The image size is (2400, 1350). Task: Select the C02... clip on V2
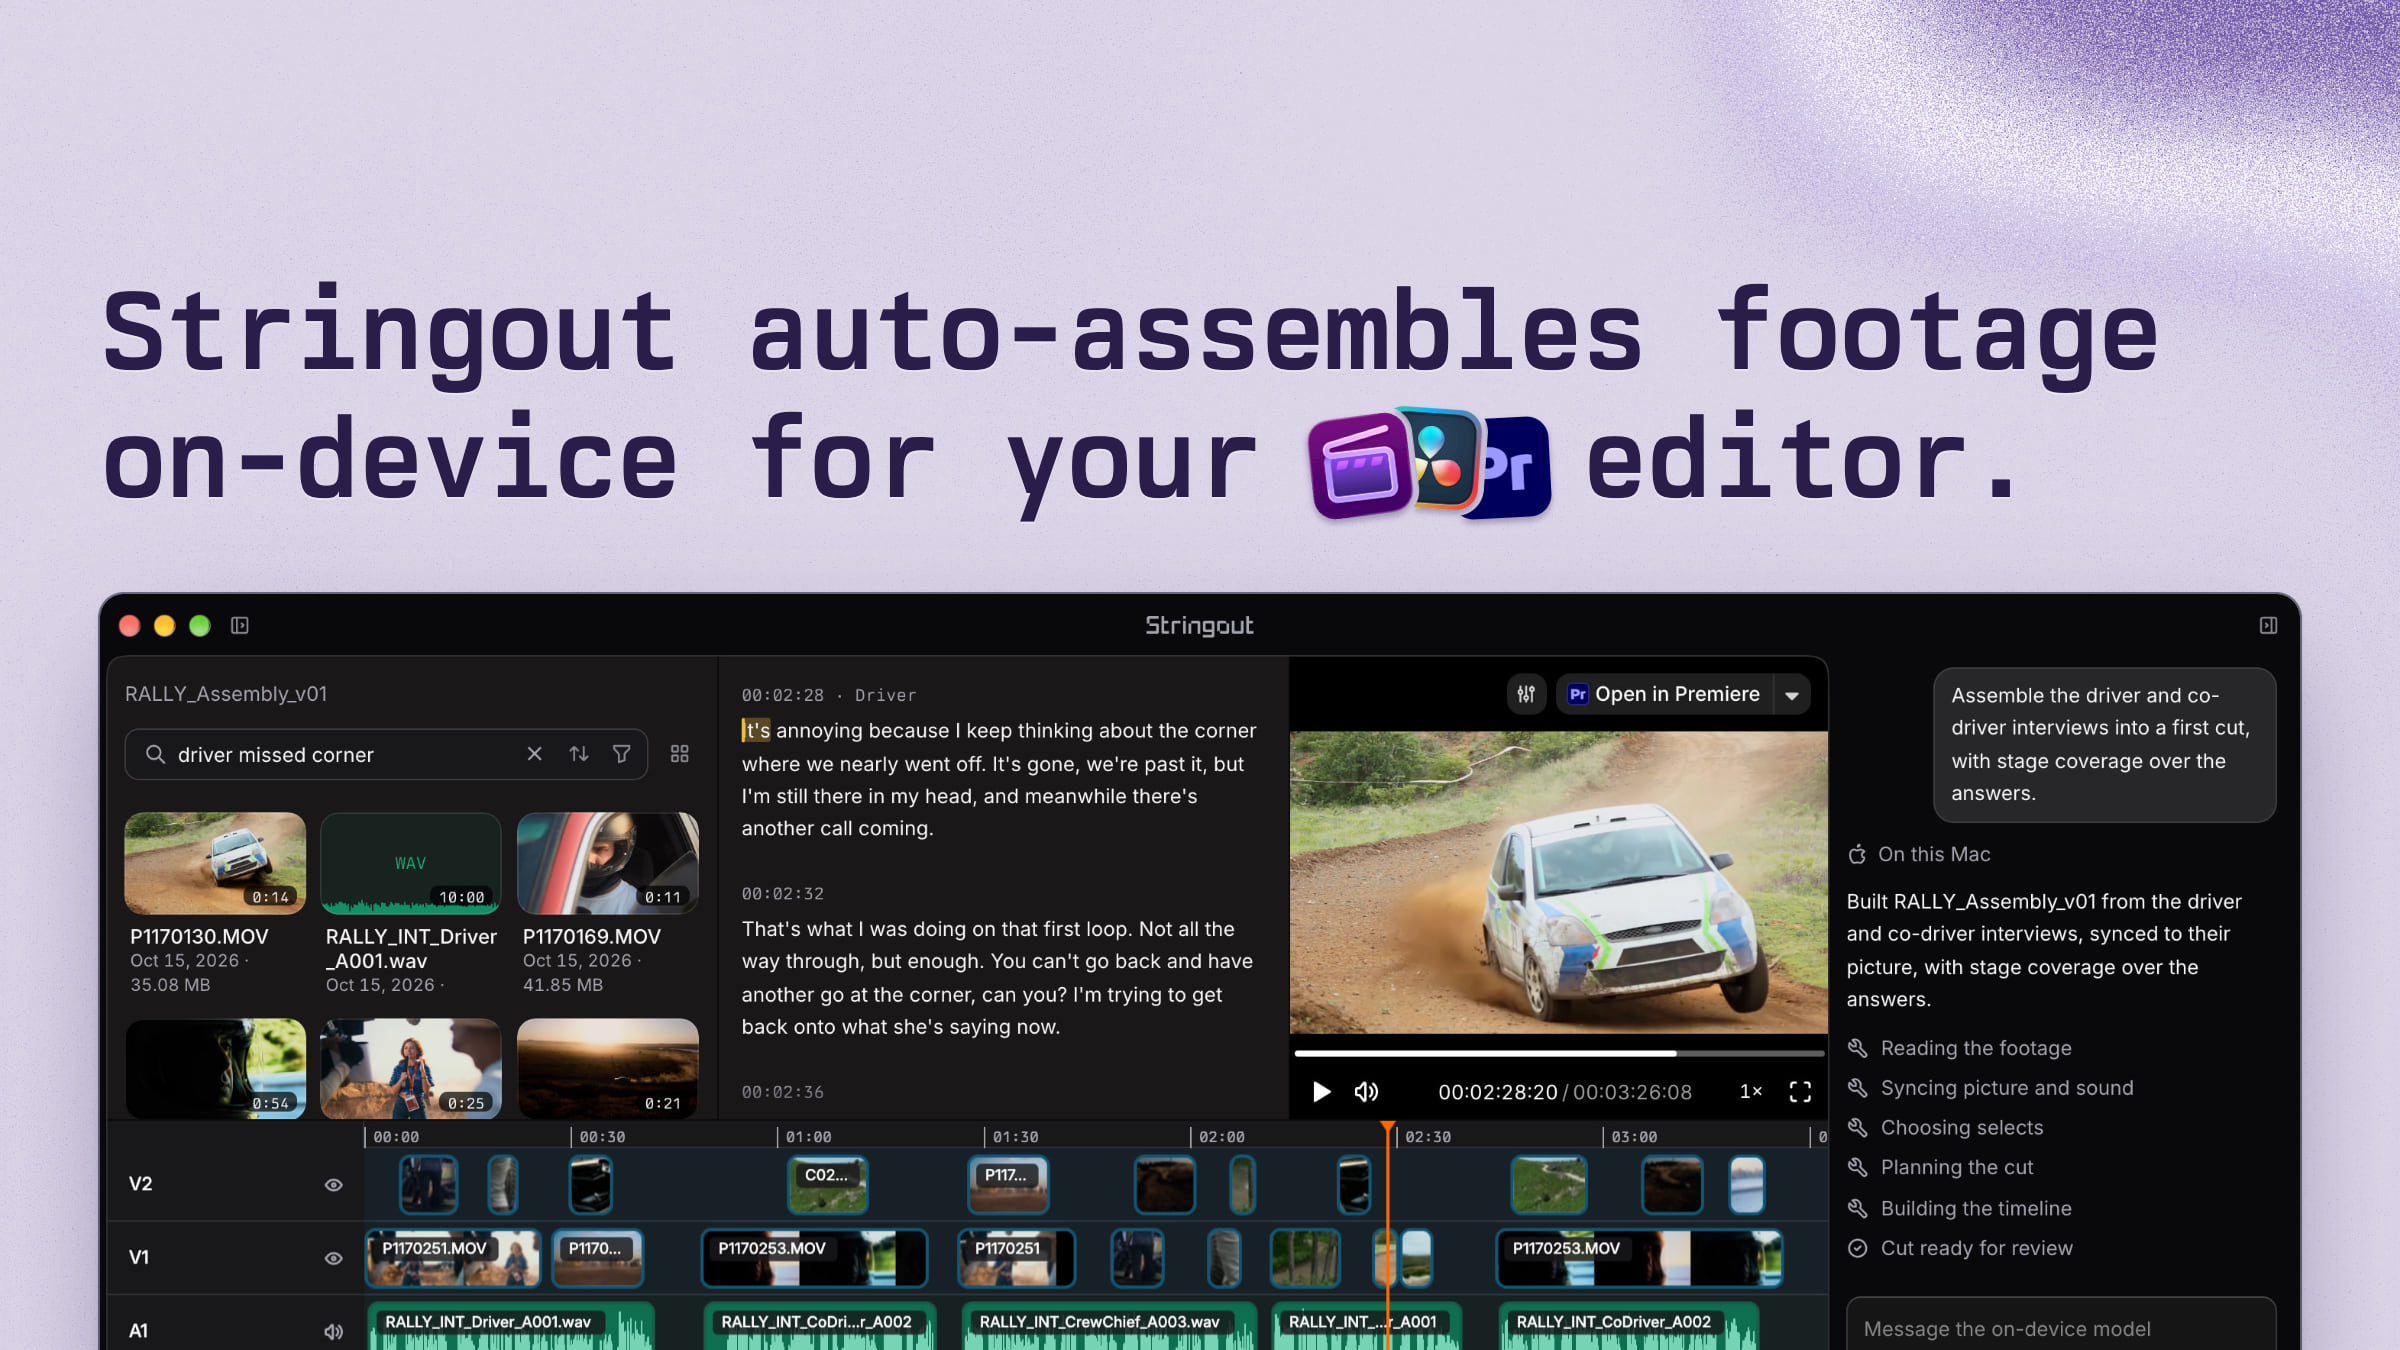tap(827, 1185)
